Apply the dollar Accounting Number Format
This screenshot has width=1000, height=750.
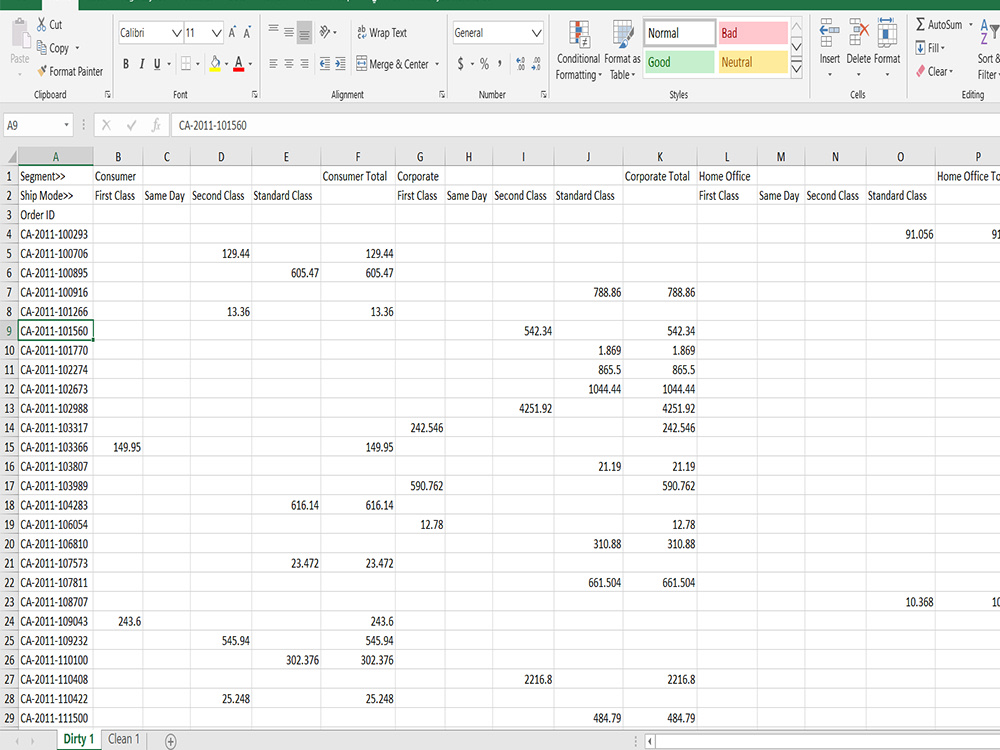pyautogui.click(x=460, y=64)
